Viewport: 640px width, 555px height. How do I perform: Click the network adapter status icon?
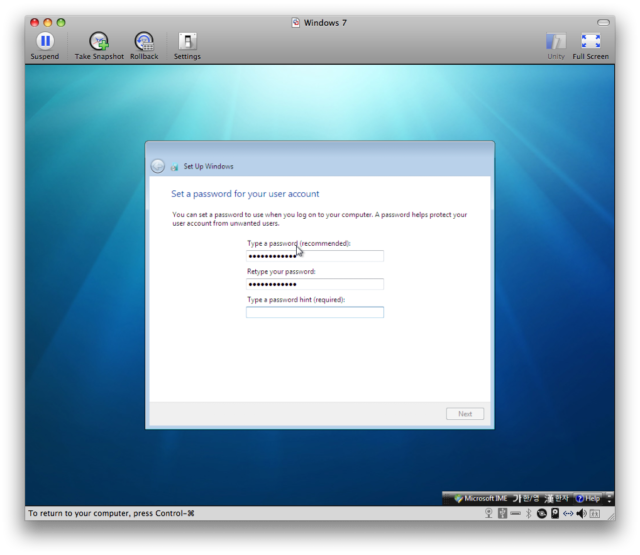point(568,514)
